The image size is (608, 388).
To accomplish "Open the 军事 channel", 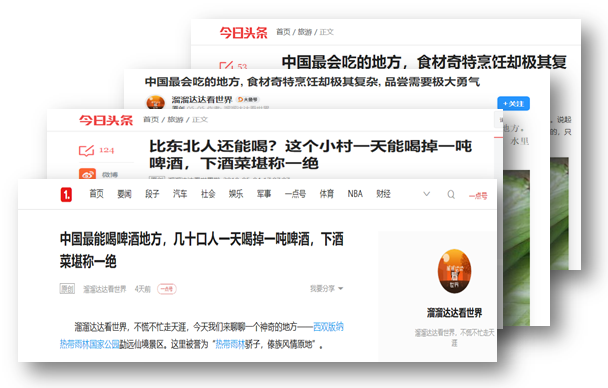I will tap(264, 194).
